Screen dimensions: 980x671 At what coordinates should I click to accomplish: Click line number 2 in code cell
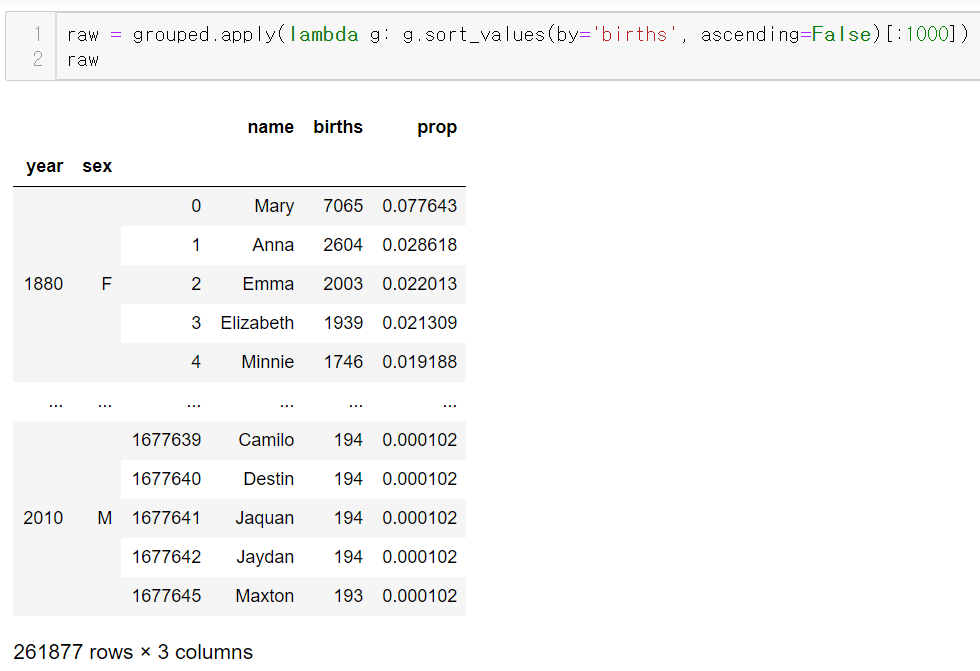click(x=38, y=59)
